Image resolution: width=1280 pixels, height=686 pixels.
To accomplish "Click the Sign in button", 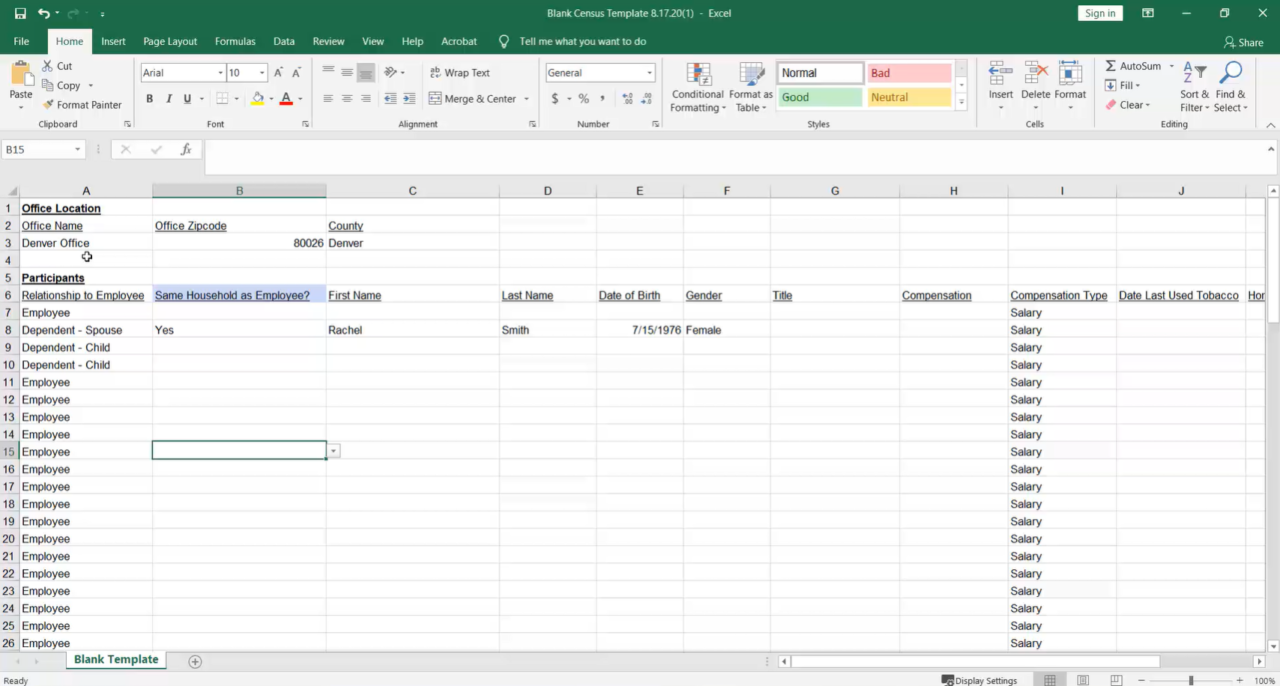I will pos(1100,13).
